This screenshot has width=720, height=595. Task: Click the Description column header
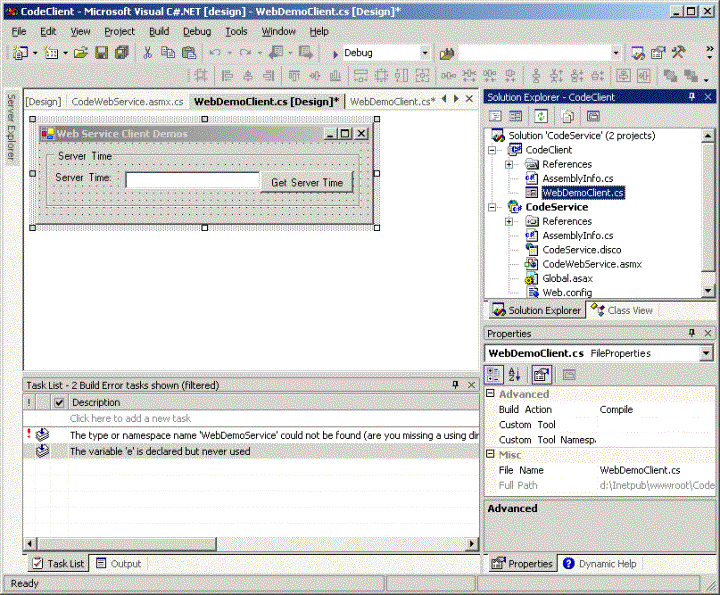(x=274, y=403)
